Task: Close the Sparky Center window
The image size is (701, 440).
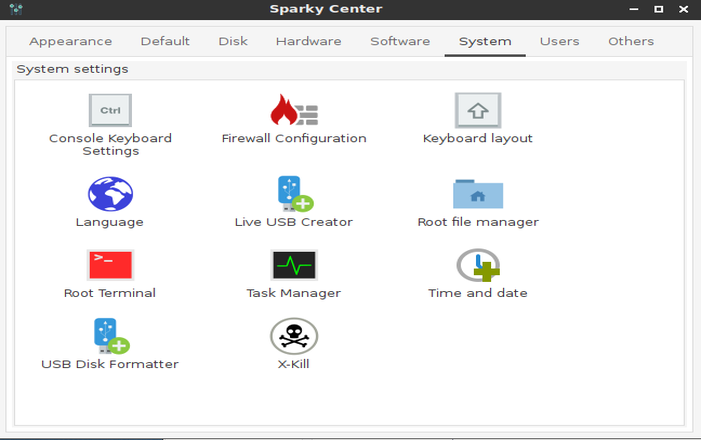Action: (x=684, y=9)
